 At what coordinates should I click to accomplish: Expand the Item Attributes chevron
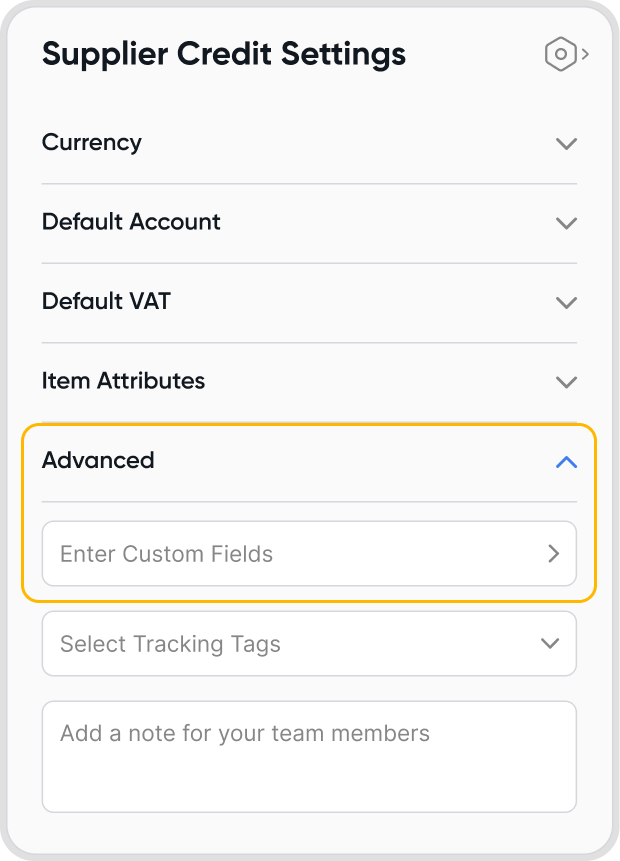[x=566, y=382]
